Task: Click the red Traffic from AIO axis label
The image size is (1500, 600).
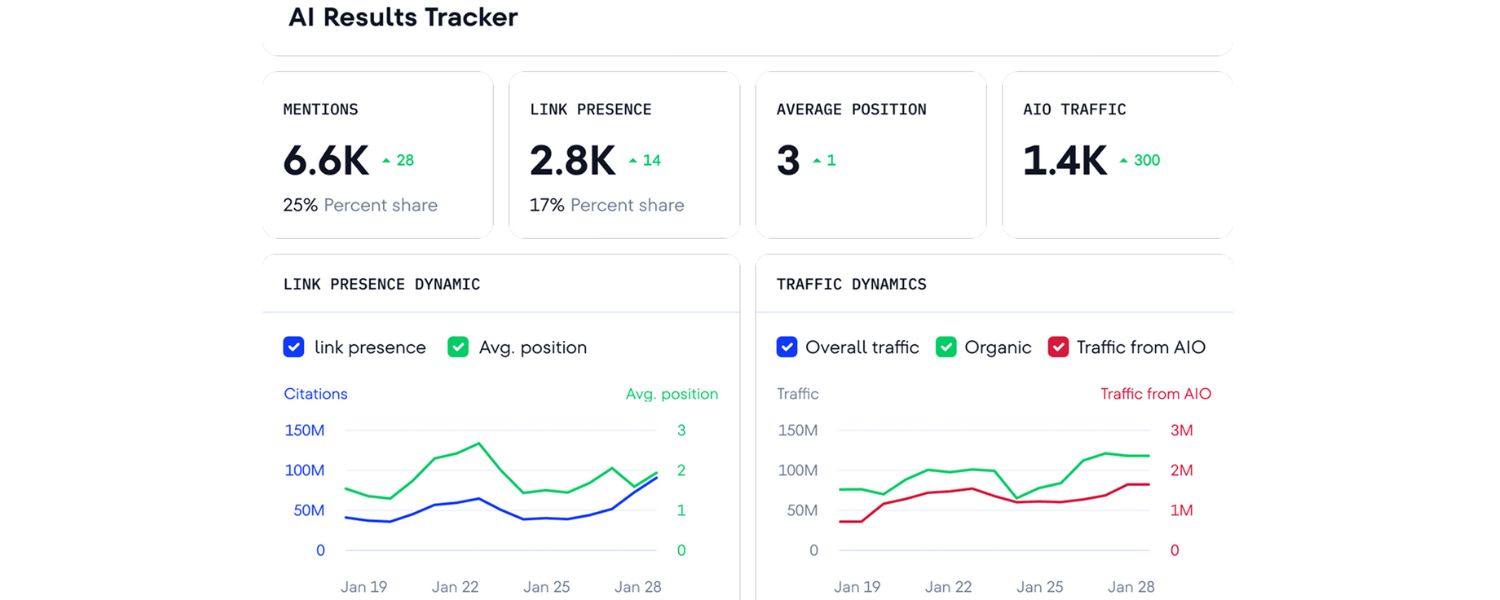Action: coord(1155,393)
